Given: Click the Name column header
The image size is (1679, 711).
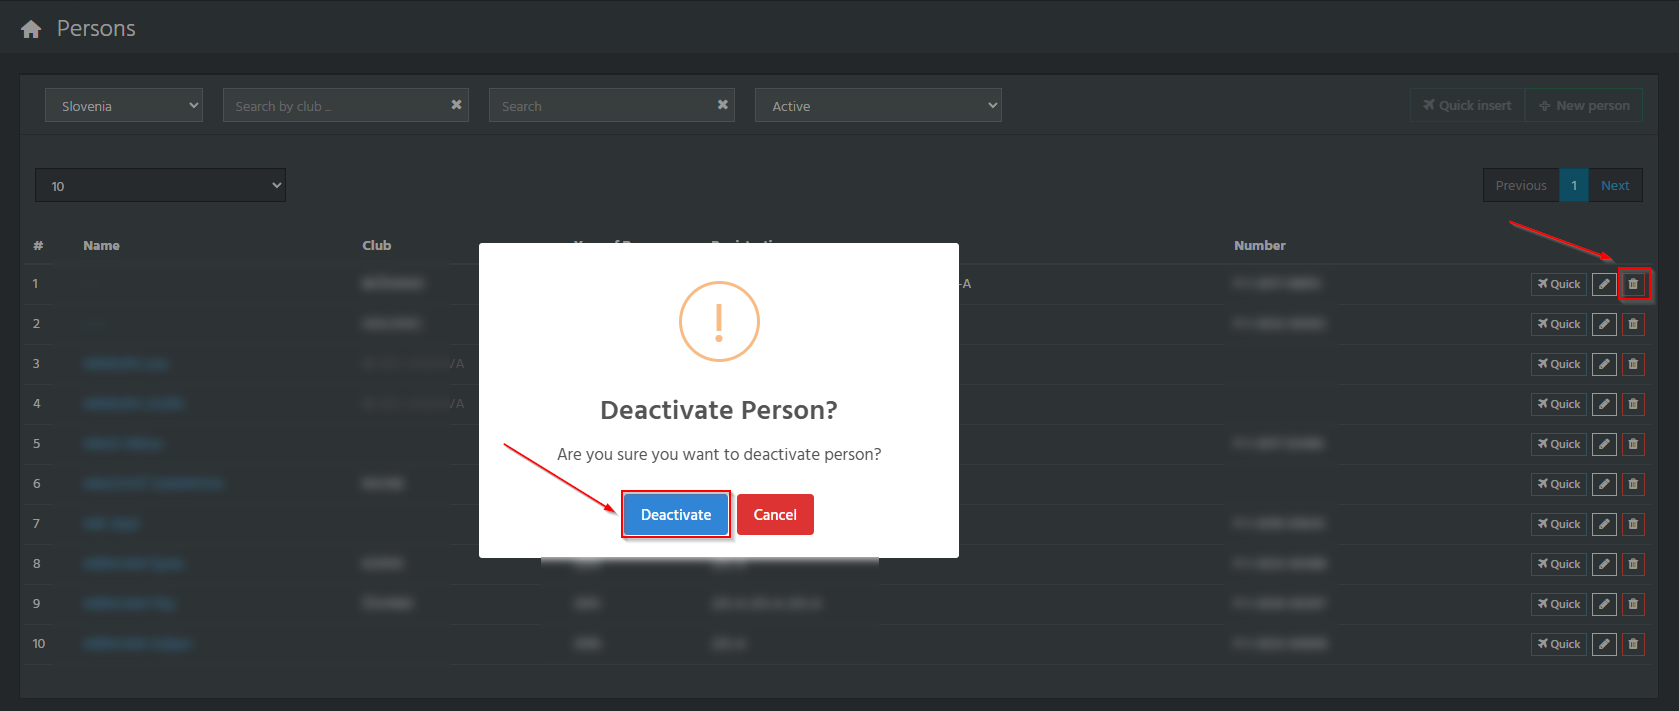Looking at the screenshot, I should pos(101,245).
